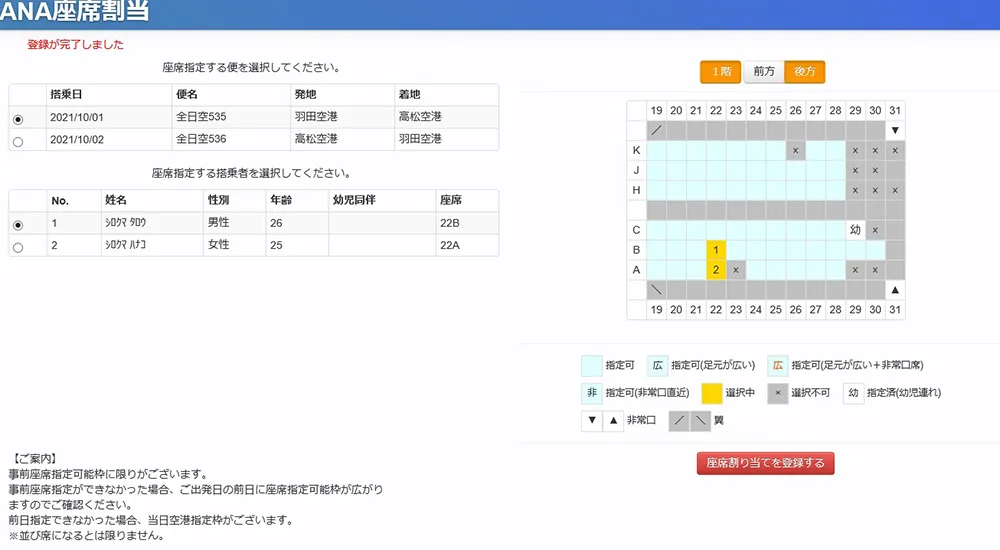Switch to the 後方 rear section tab
This screenshot has width=1000, height=550.
[804, 71]
